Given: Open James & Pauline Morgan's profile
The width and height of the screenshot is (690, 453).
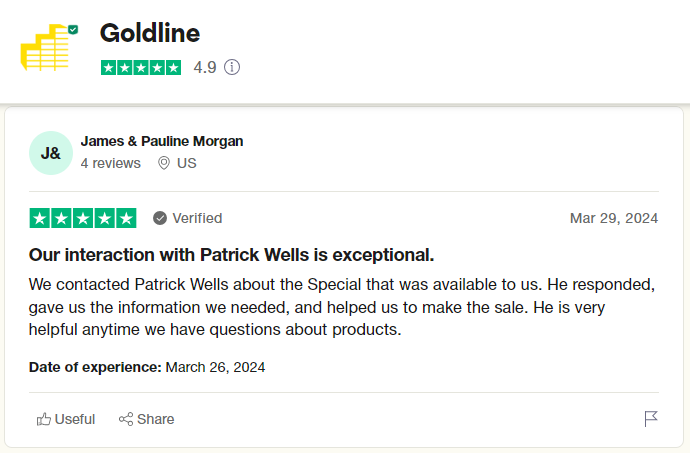Looking at the screenshot, I should pyautogui.click(x=161, y=141).
